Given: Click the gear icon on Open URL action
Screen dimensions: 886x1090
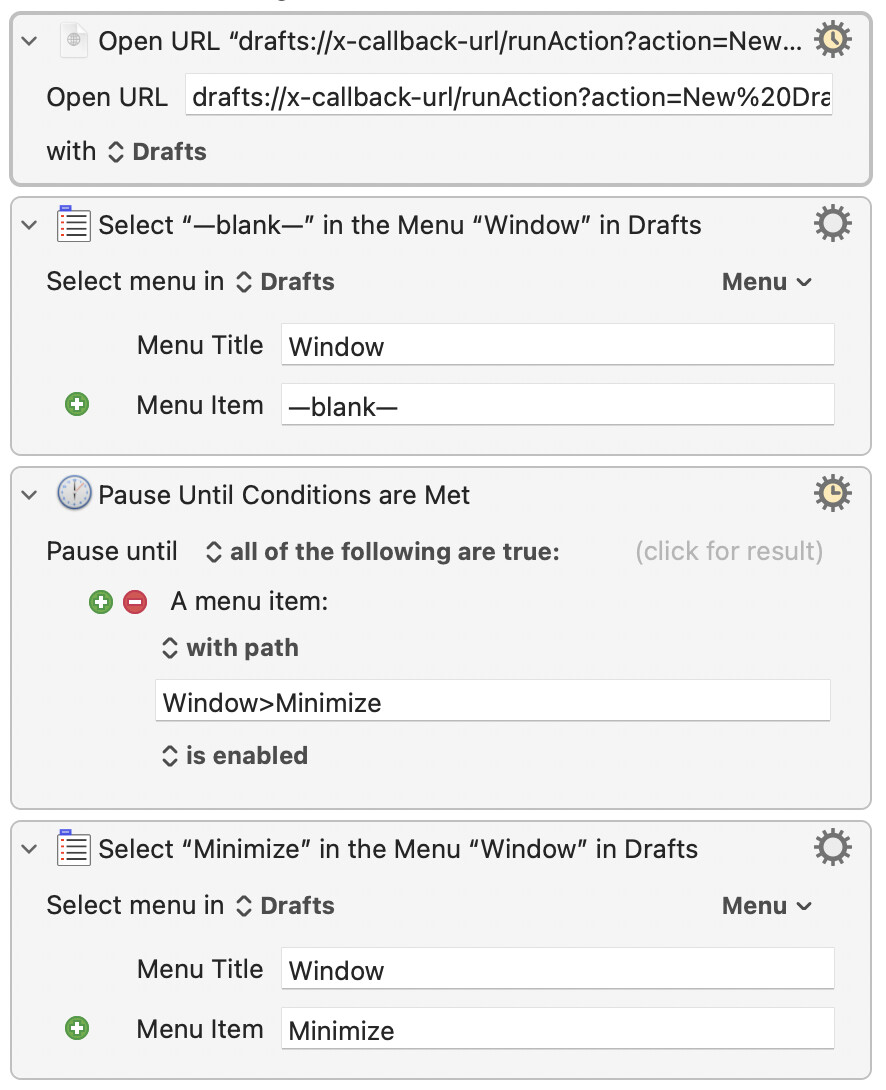Looking at the screenshot, I should click(x=832, y=40).
